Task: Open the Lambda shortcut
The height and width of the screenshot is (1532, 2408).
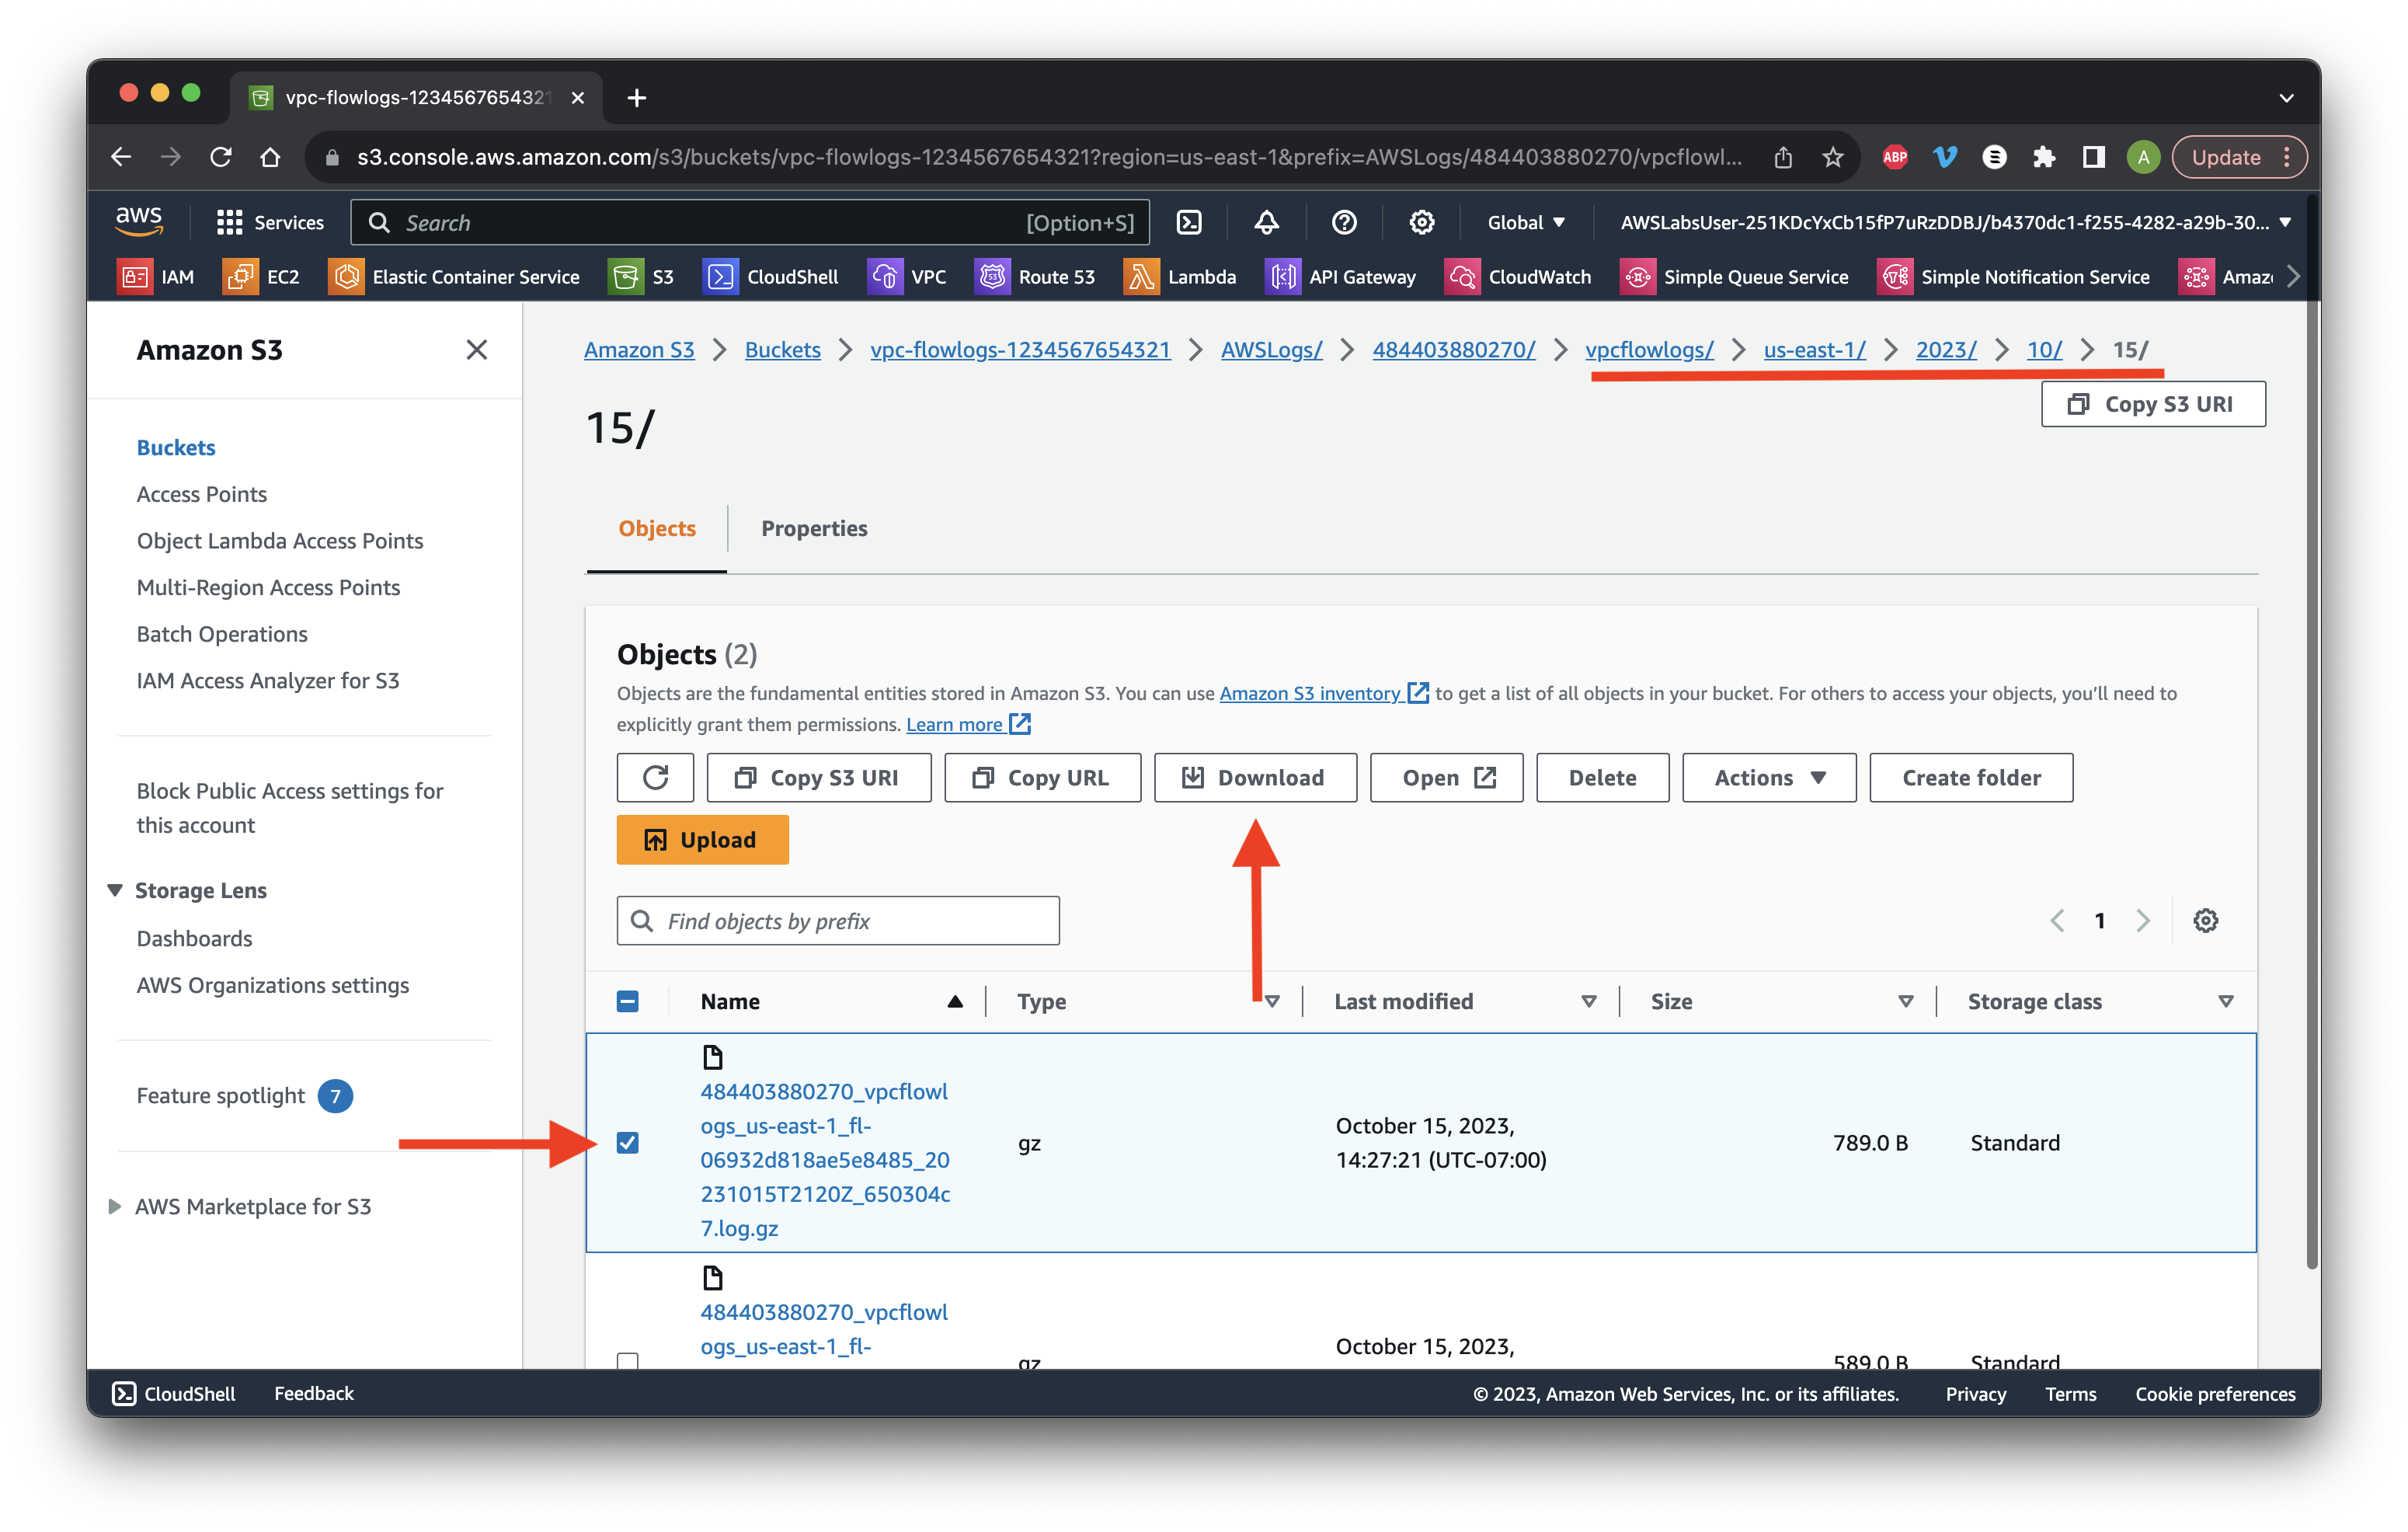Action: [1180, 276]
